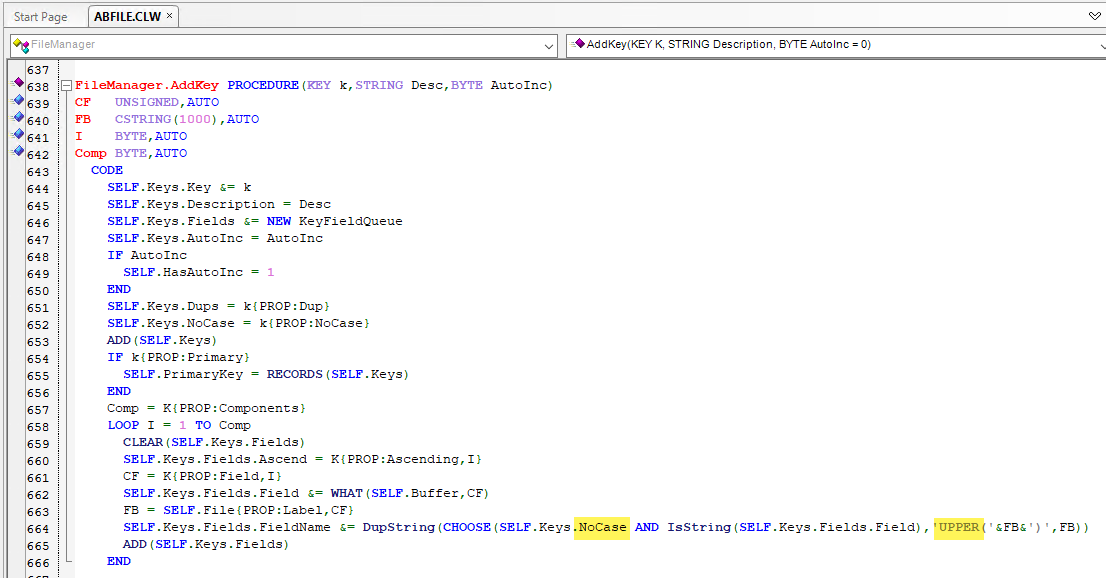
Task: Select the ABFILE.CLW tab
Action: 124,17
